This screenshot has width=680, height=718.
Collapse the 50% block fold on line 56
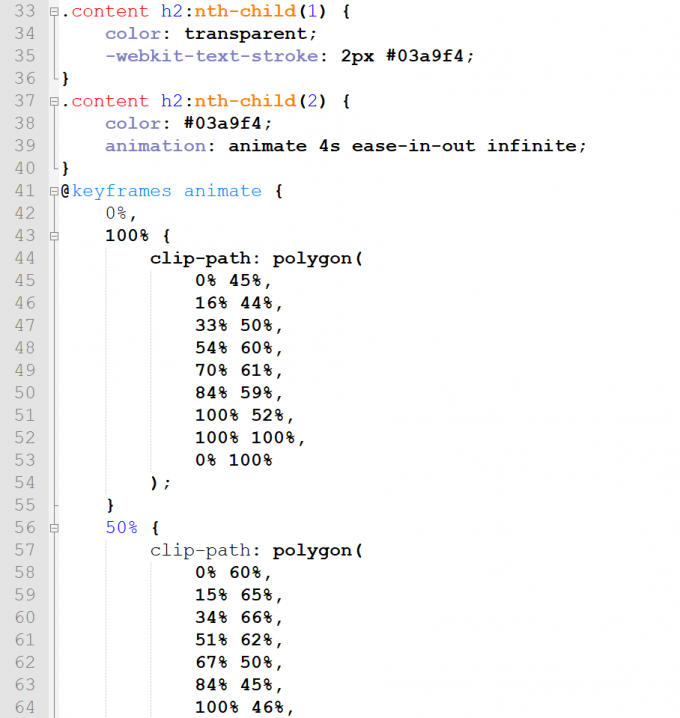coord(54,528)
